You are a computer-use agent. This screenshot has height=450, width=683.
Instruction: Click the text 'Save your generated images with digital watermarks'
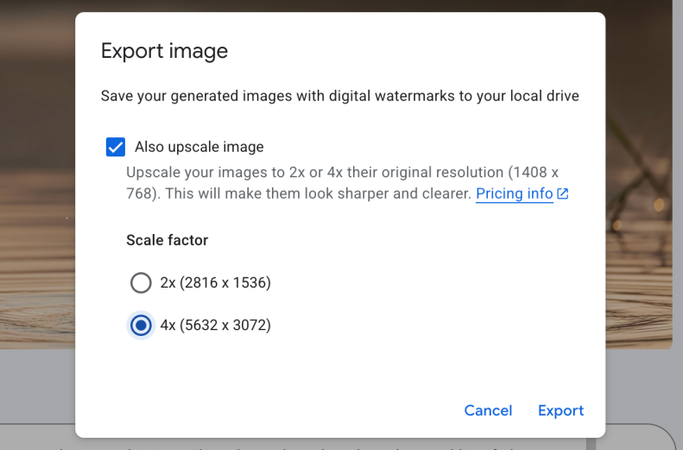click(277, 96)
